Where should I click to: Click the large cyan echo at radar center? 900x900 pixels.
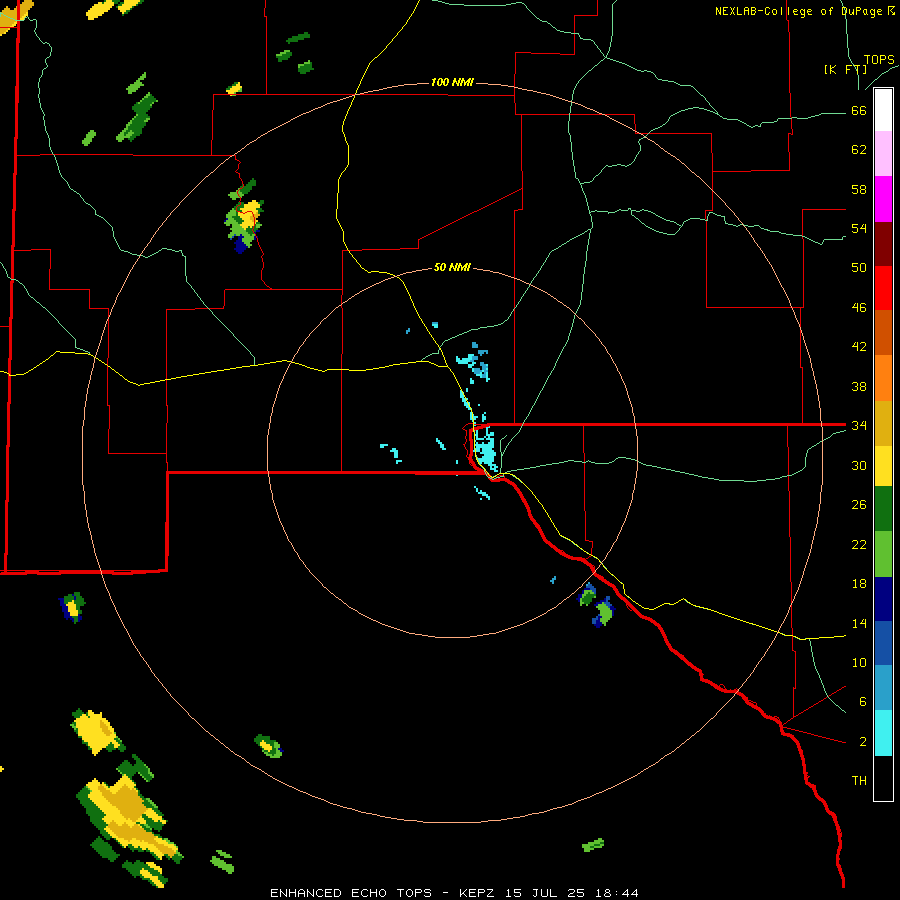pos(485,449)
